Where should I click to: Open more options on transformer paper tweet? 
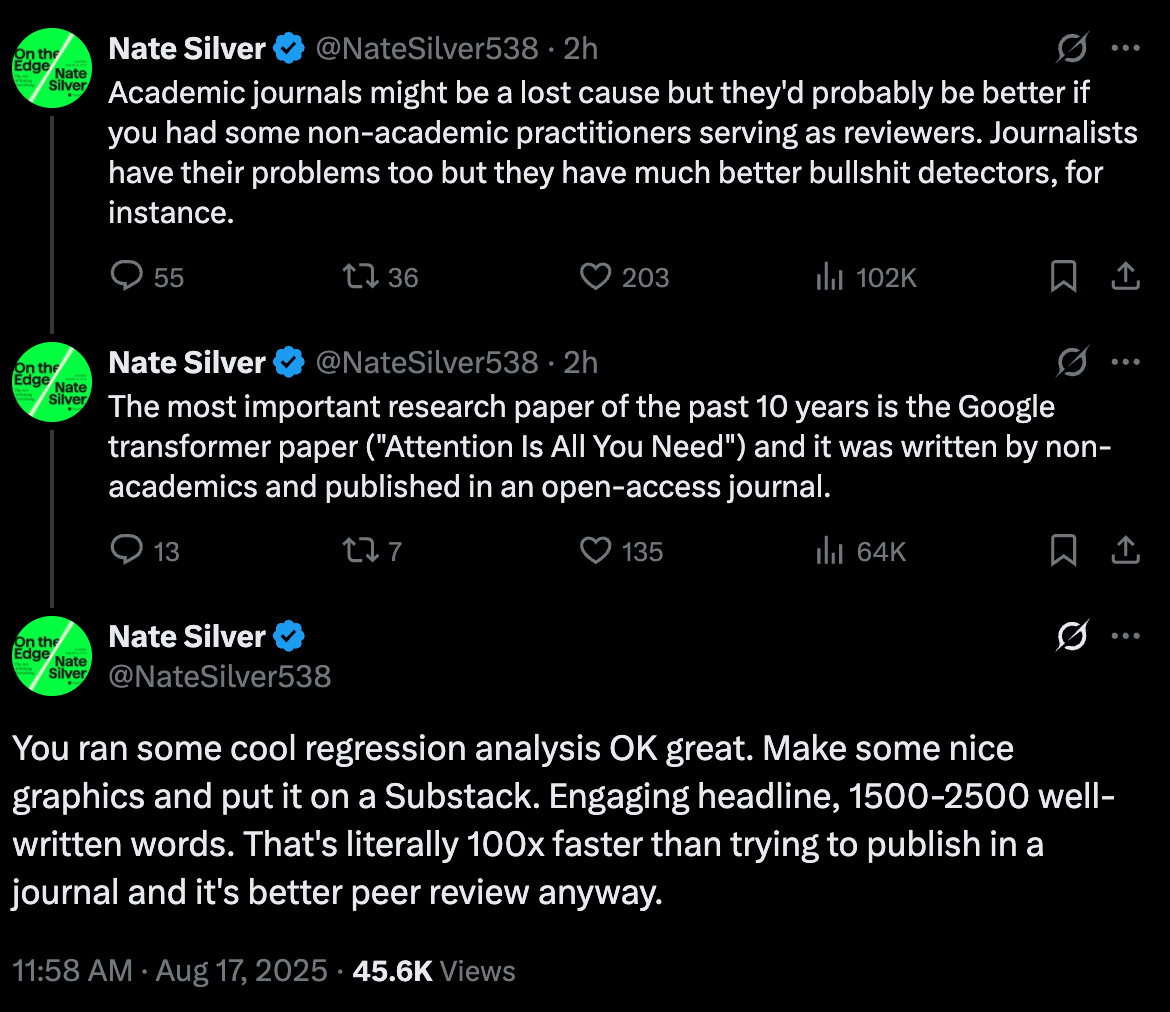(1126, 362)
